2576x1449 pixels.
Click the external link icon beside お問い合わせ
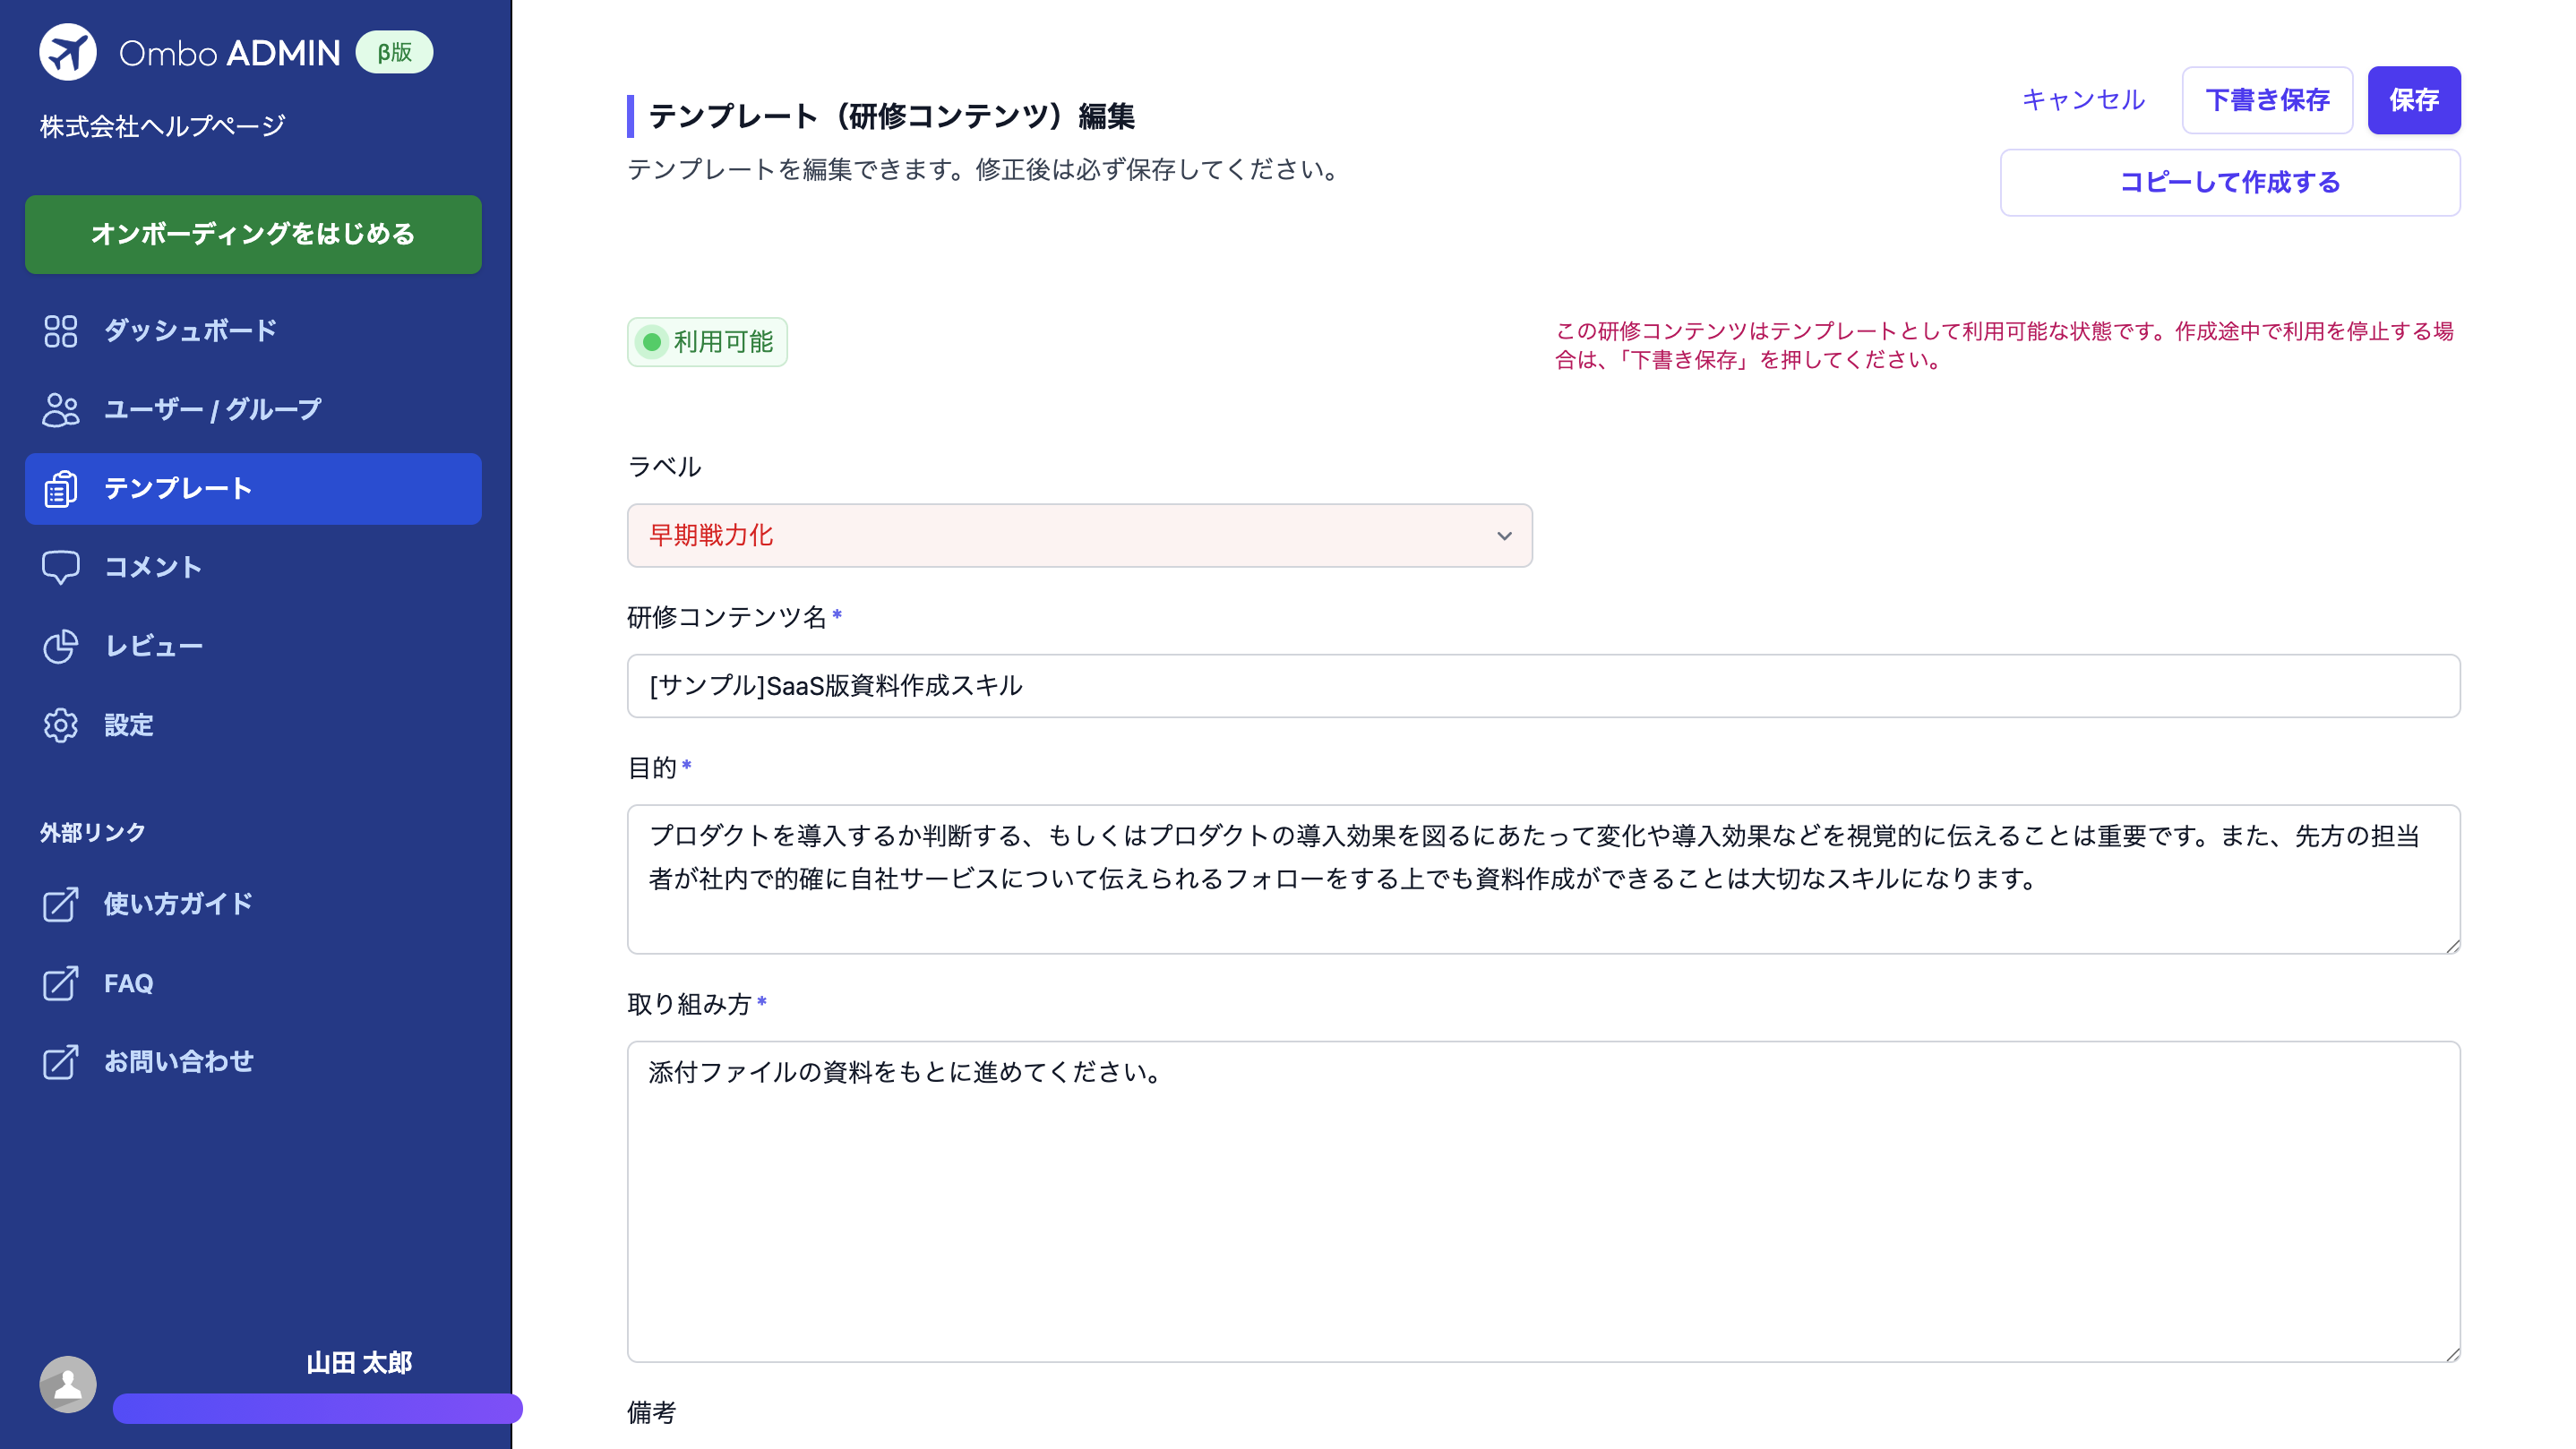60,1062
